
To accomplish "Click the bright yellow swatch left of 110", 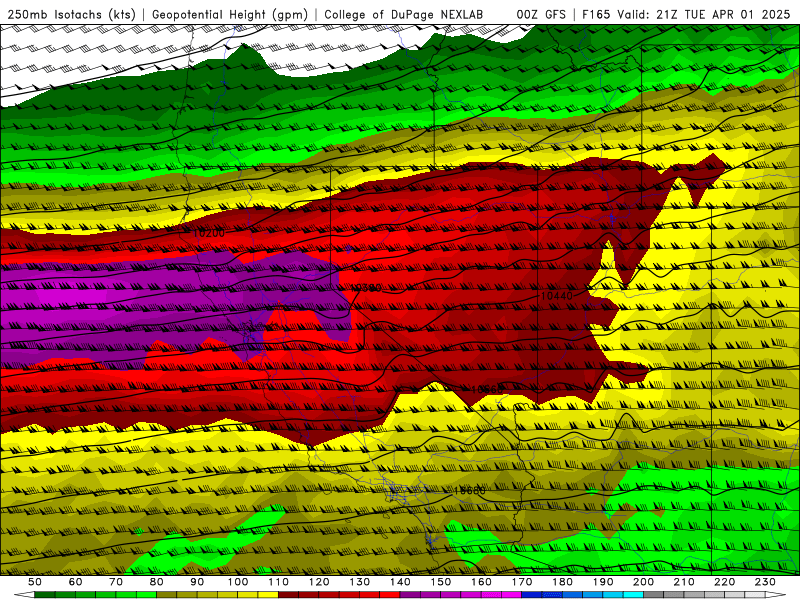I will pyautogui.click(x=268, y=595).
